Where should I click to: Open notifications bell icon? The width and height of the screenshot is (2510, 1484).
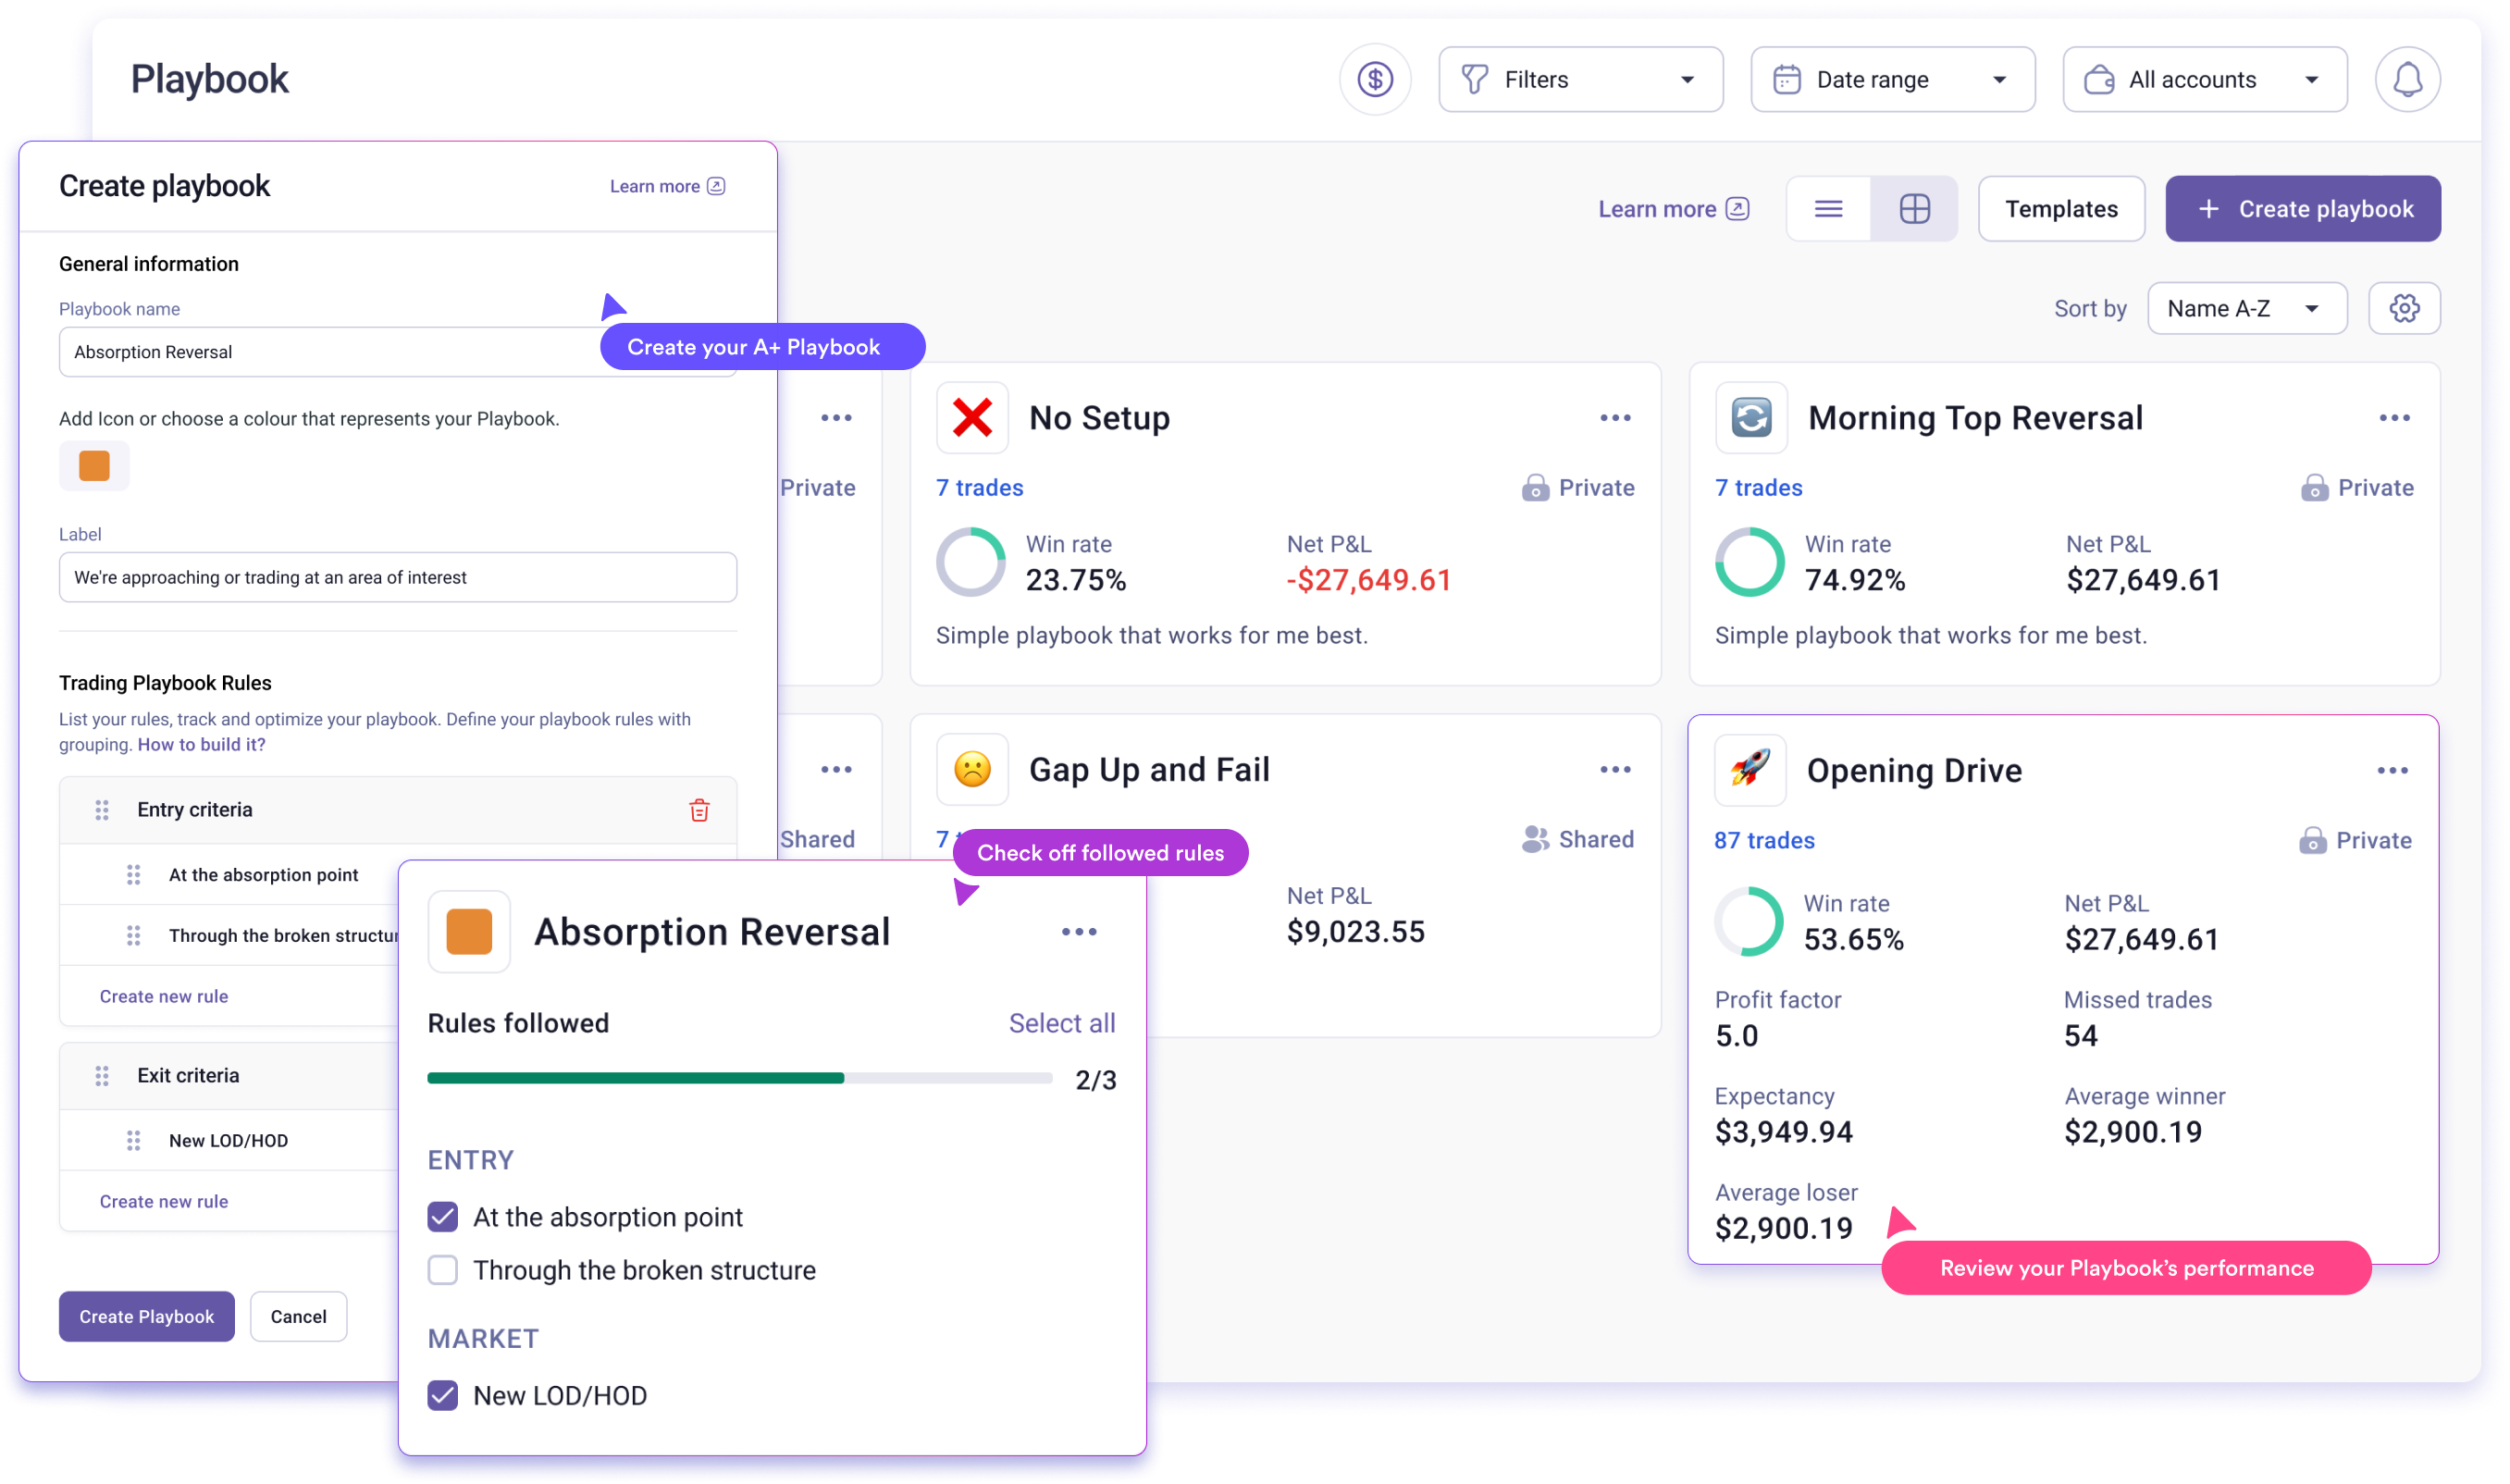click(x=2407, y=79)
